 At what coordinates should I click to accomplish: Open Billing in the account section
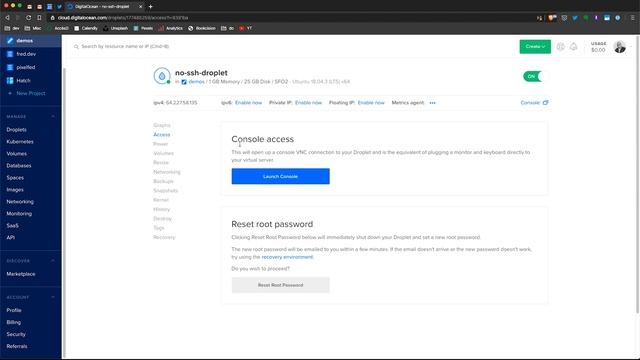tap(13, 322)
